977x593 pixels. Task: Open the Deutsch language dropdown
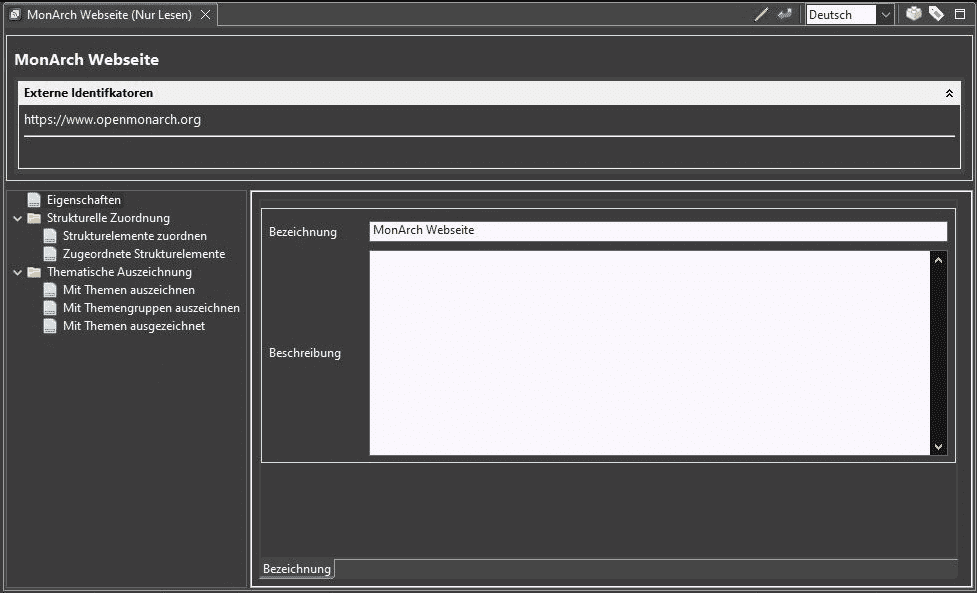click(885, 15)
